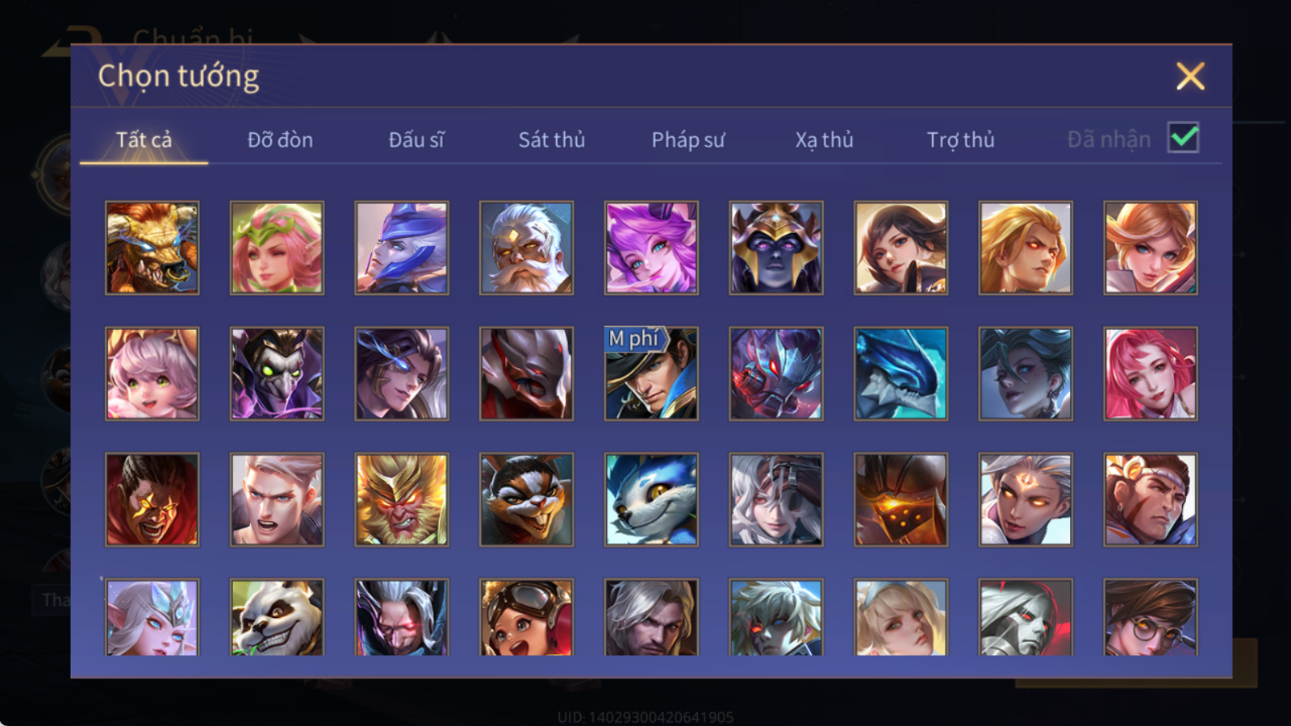1291x726 pixels.
Task: Pick the purple-haired girl hero
Action: [x=651, y=248]
